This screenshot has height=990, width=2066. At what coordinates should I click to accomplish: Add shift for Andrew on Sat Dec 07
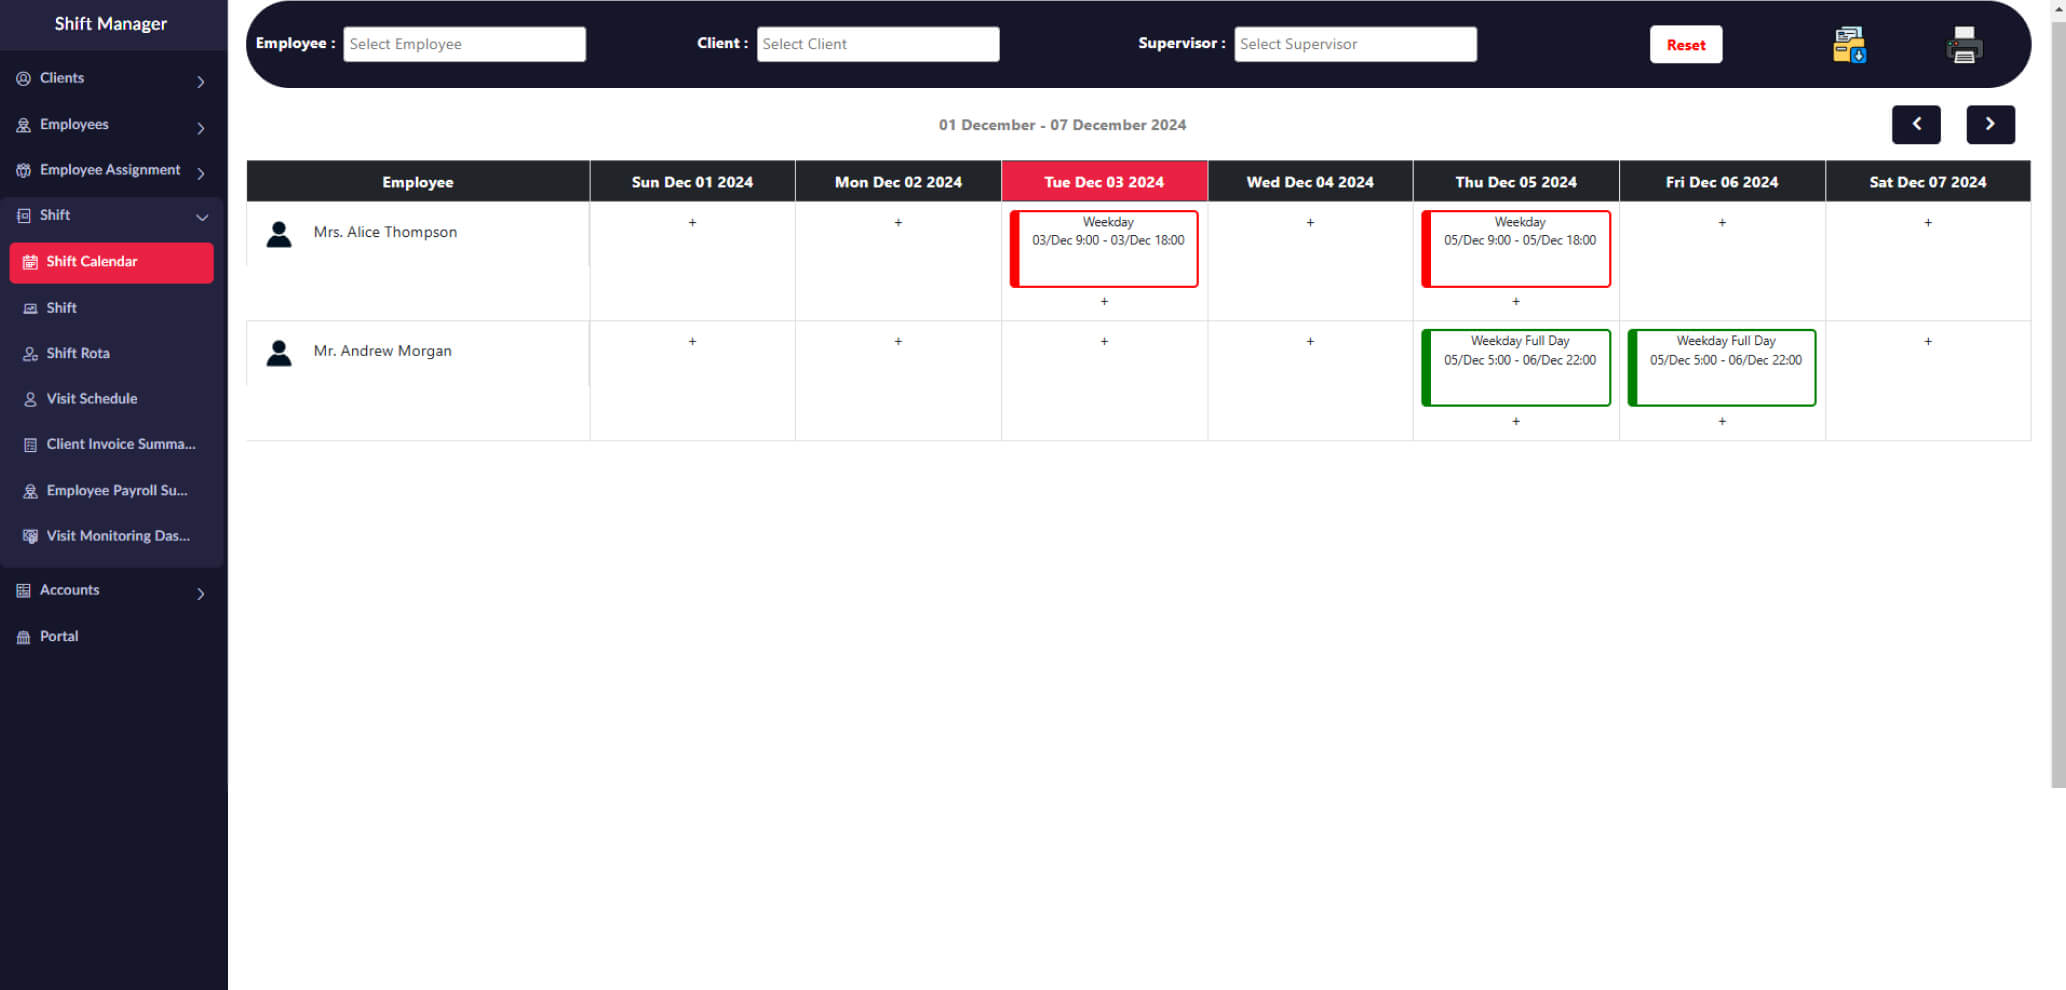coord(1928,341)
